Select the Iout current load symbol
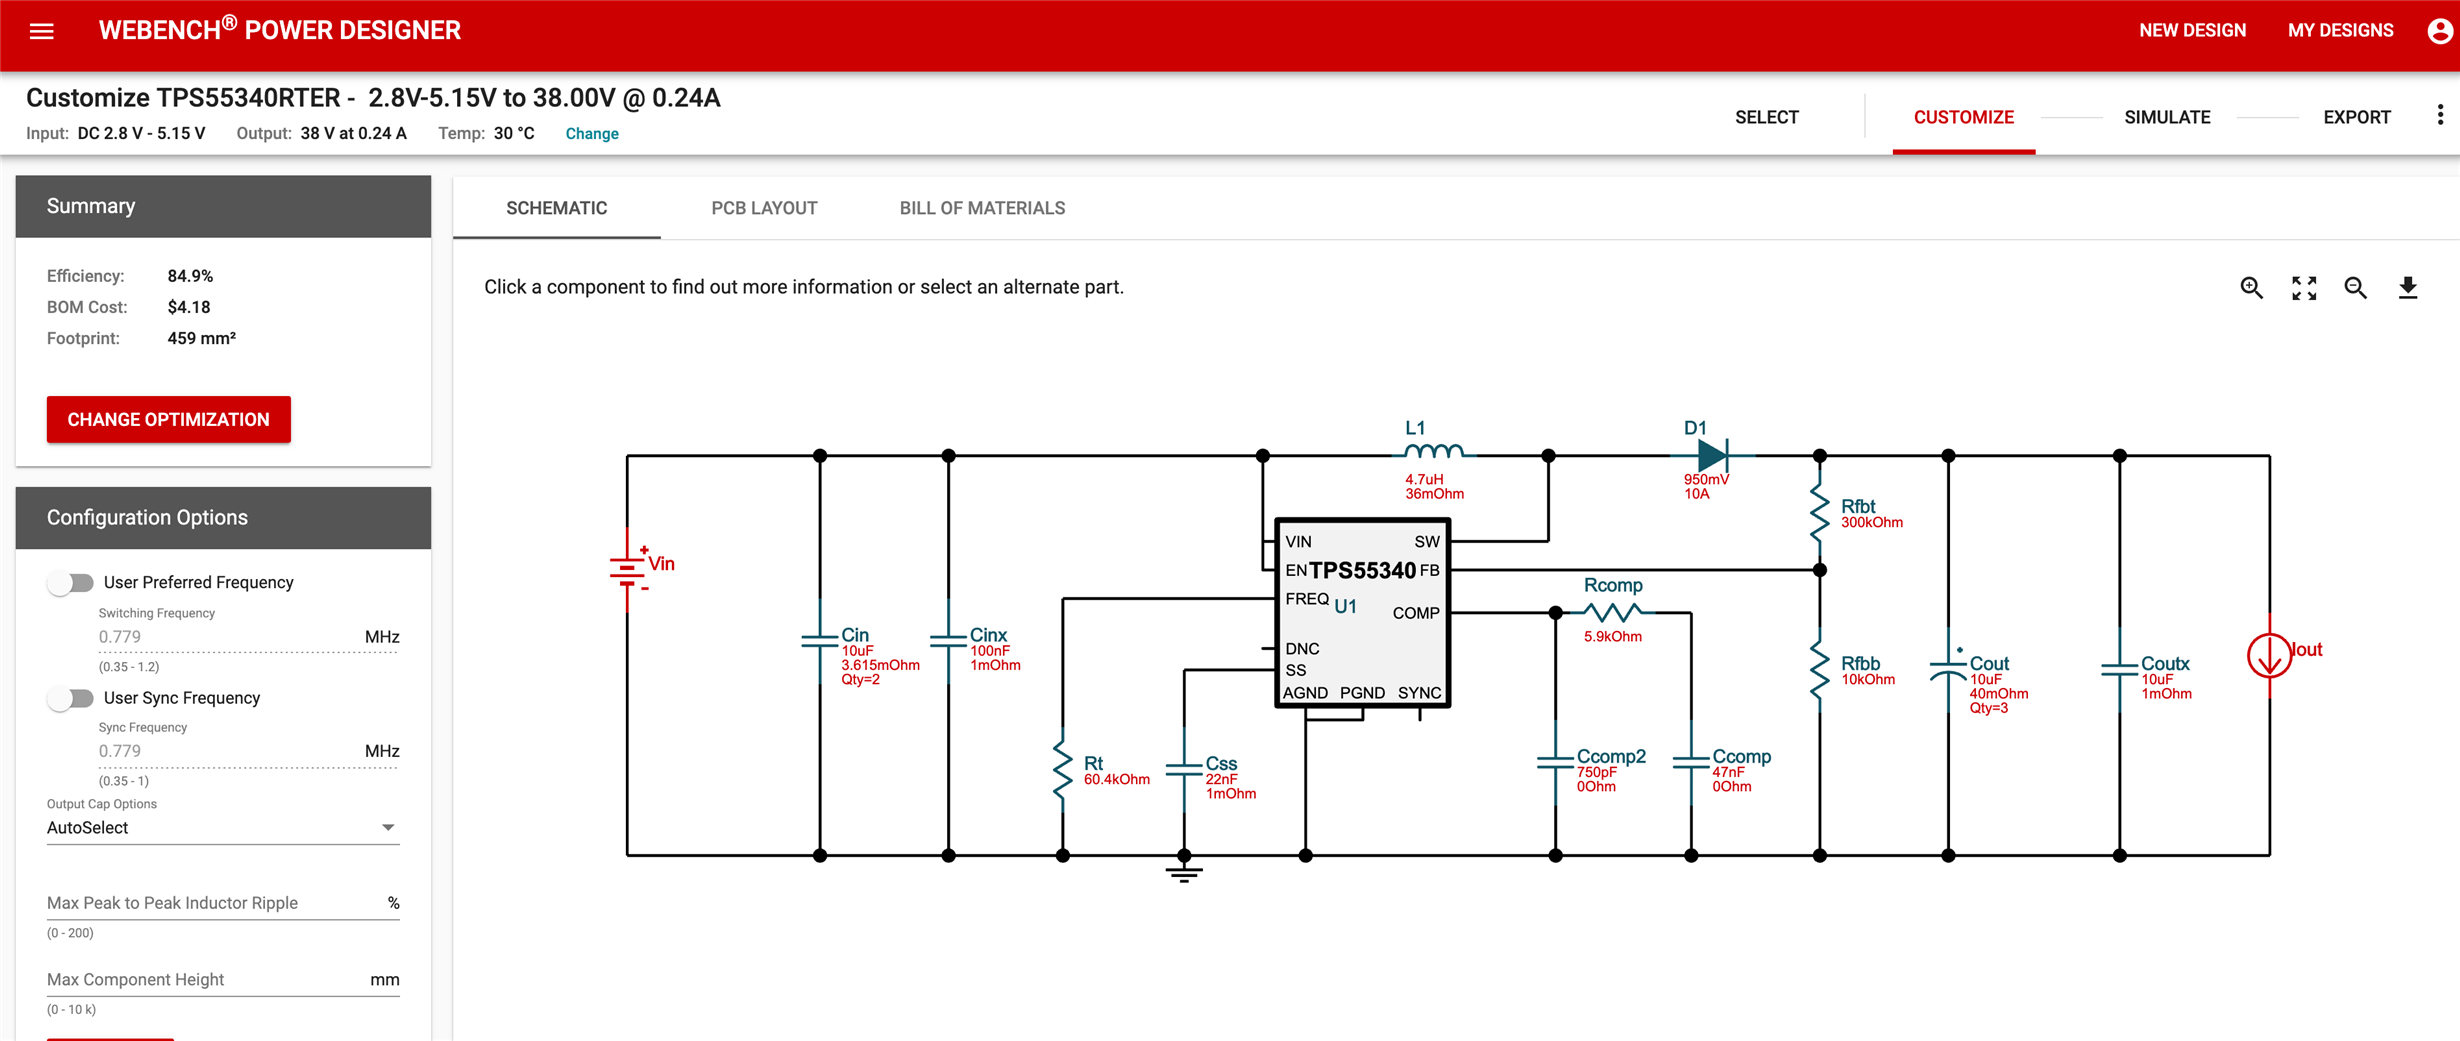2460x1041 pixels. coord(2269,657)
